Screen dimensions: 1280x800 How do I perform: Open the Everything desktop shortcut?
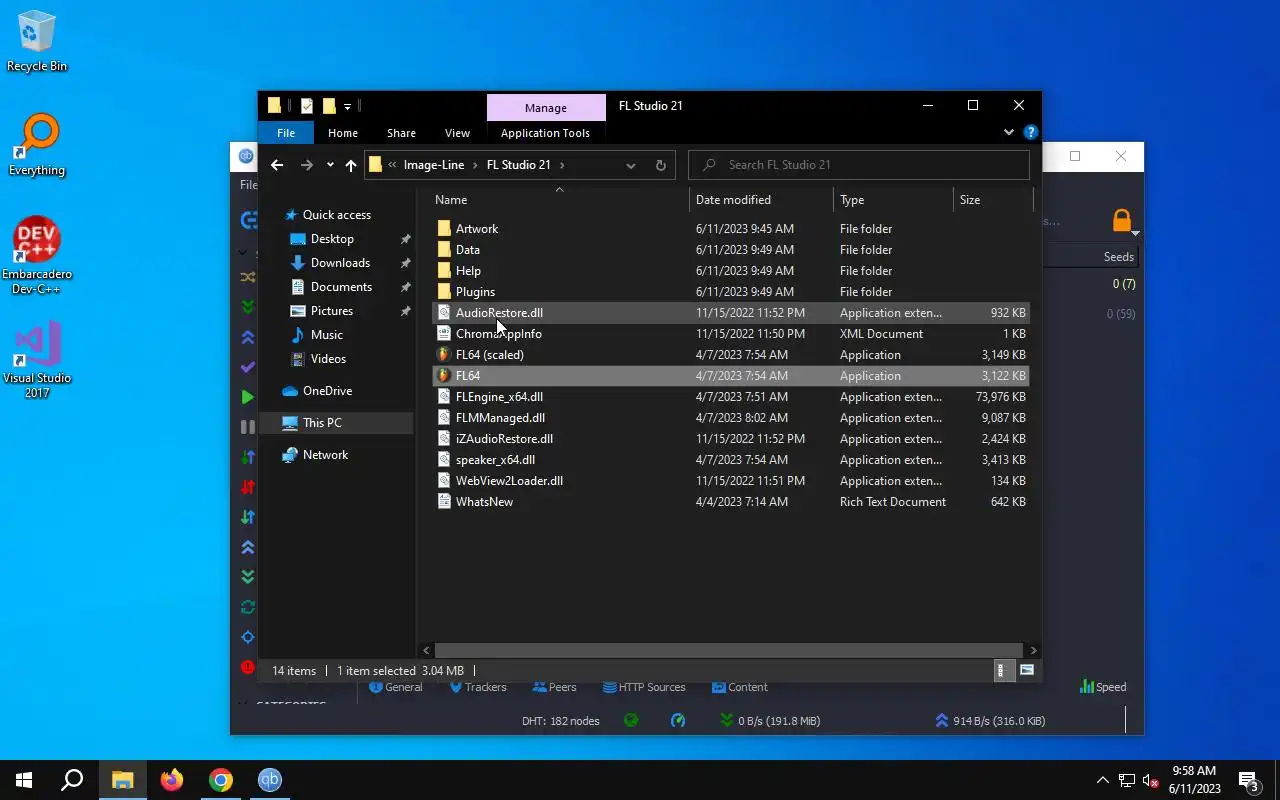[38, 146]
